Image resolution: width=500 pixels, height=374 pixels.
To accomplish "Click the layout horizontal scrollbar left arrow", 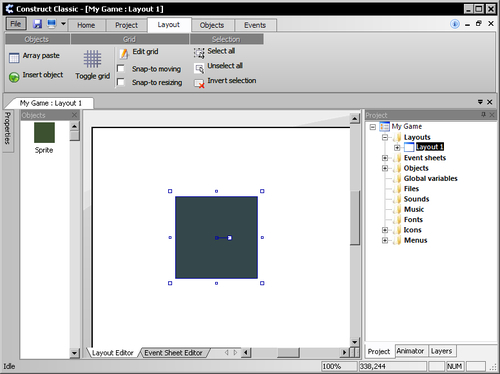I will click(246, 352).
